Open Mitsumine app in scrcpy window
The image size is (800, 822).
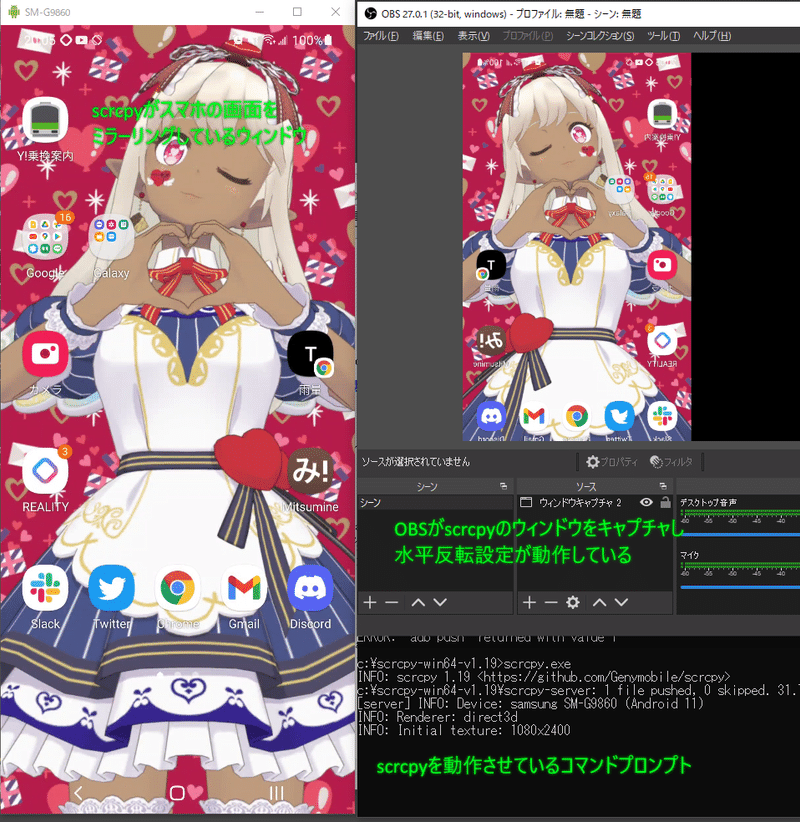click(x=310, y=471)
